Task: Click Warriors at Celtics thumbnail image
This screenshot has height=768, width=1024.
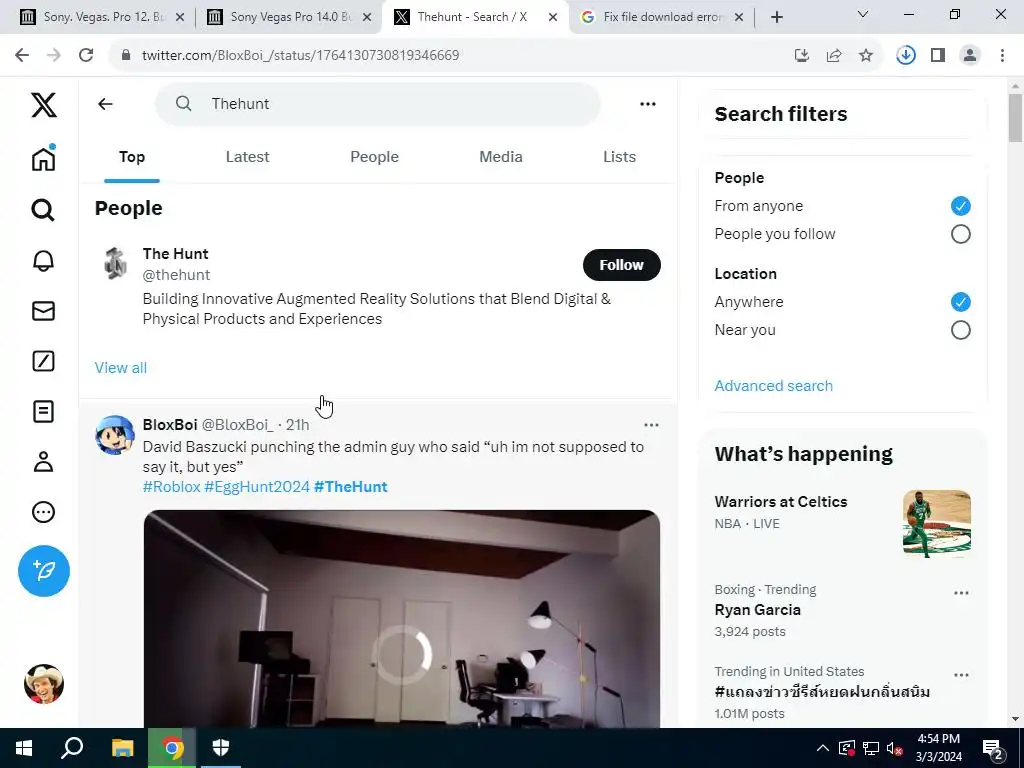Action: pos(936,524)
